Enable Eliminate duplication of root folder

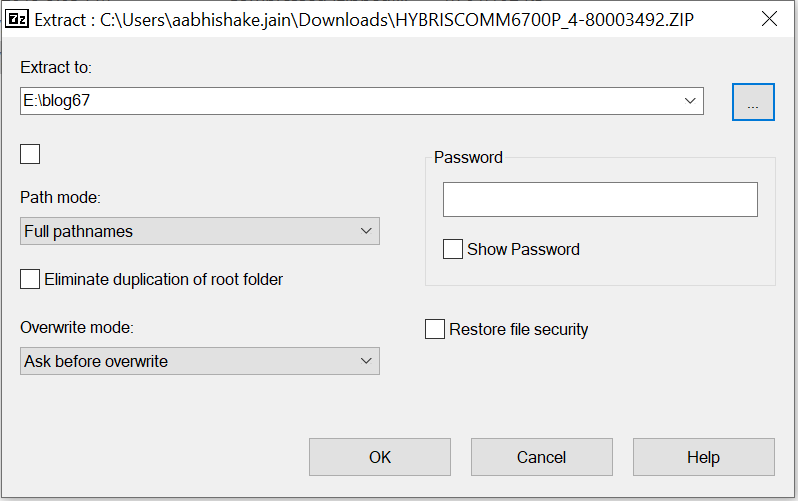pos(30,280)
